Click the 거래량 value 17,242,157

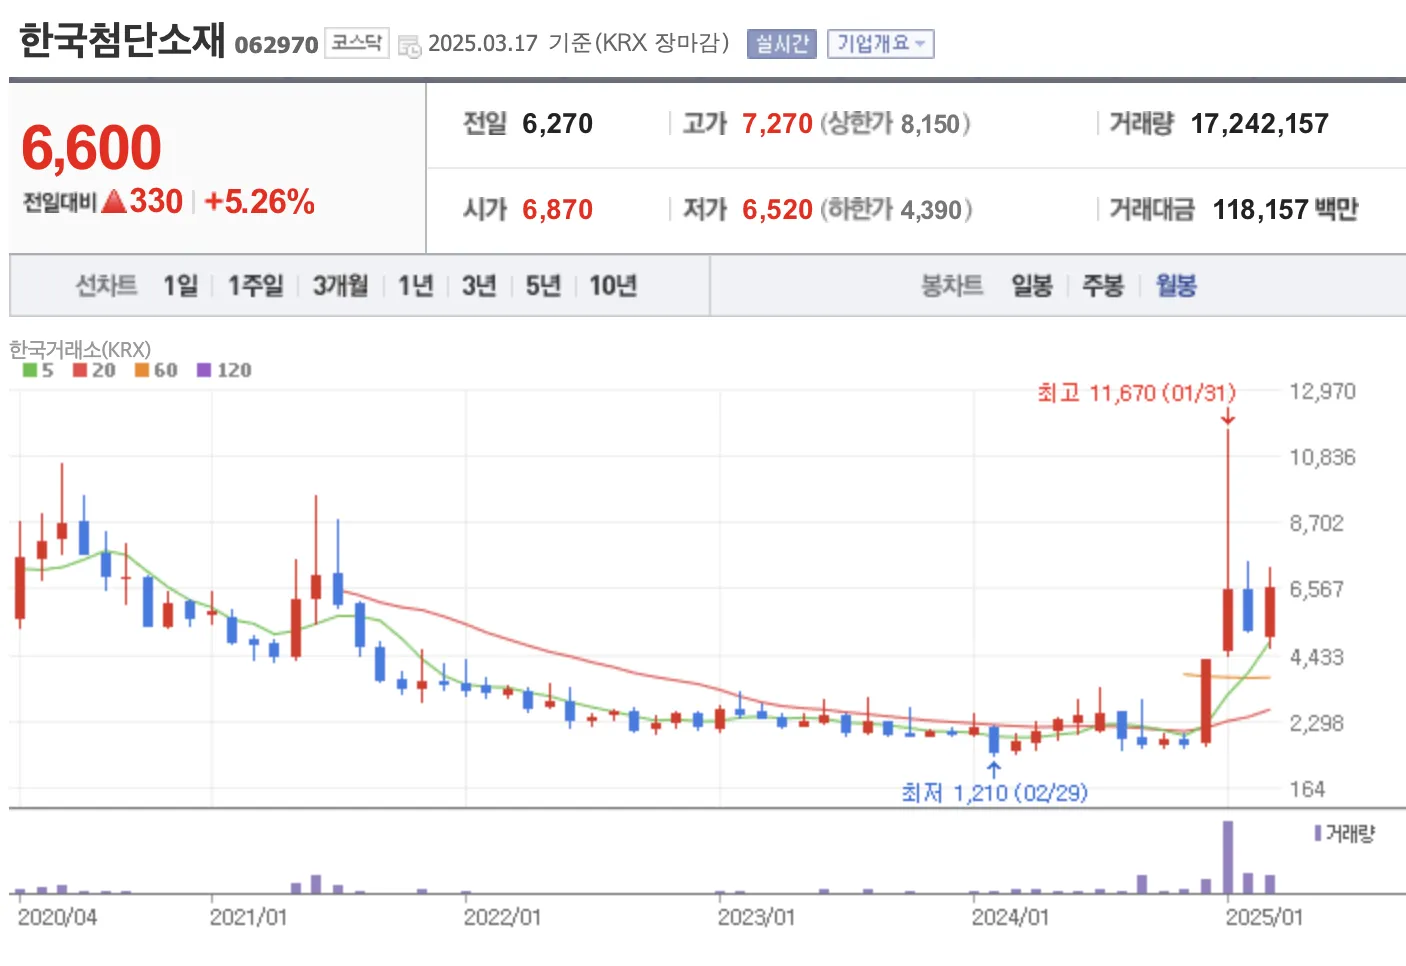[x=1259, y=124]
